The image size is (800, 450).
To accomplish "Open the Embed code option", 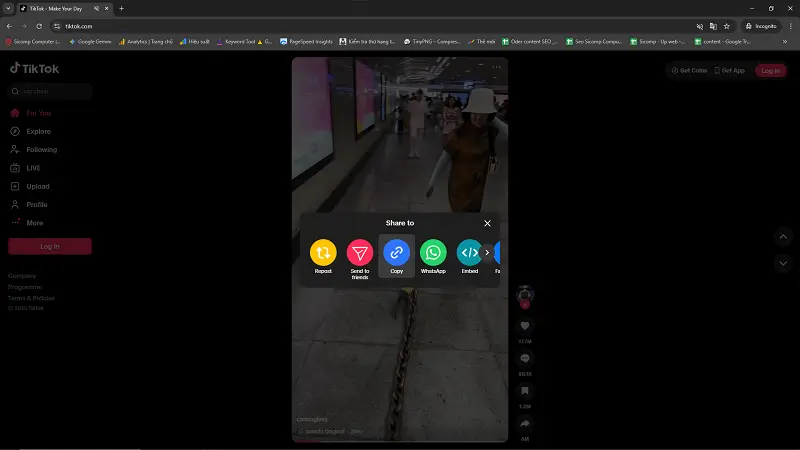I will [469, 256].
